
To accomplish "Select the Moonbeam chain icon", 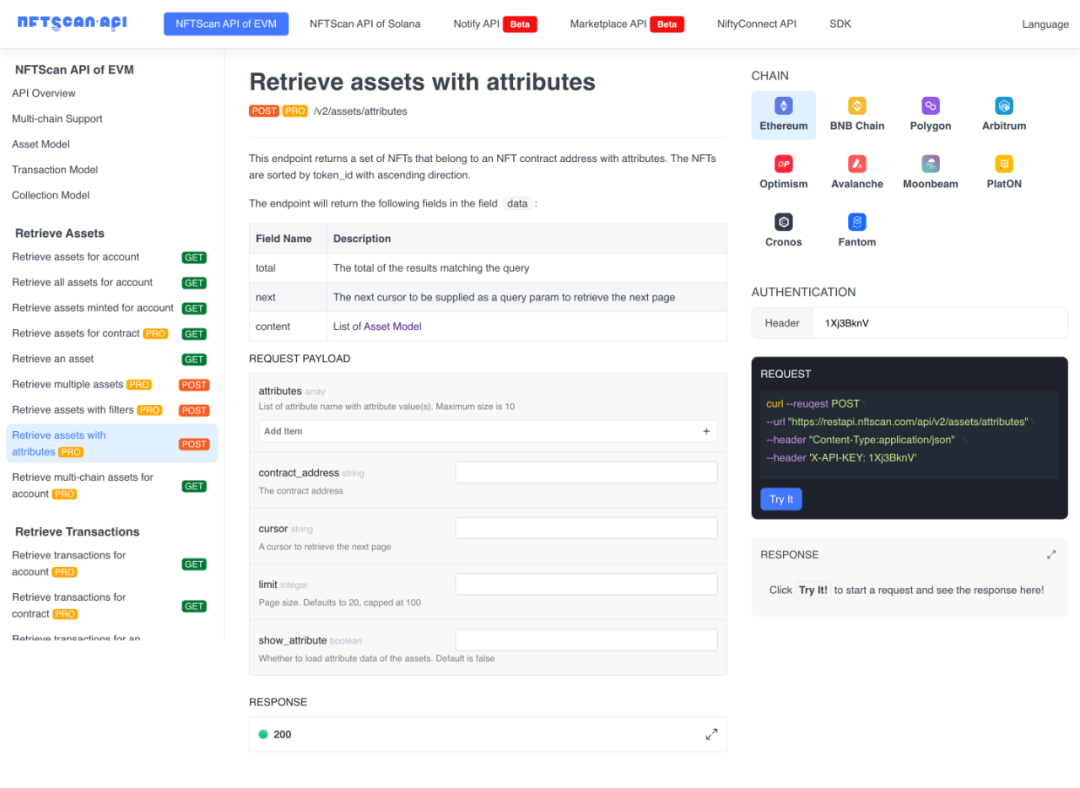I will click(x=930, y=164).
